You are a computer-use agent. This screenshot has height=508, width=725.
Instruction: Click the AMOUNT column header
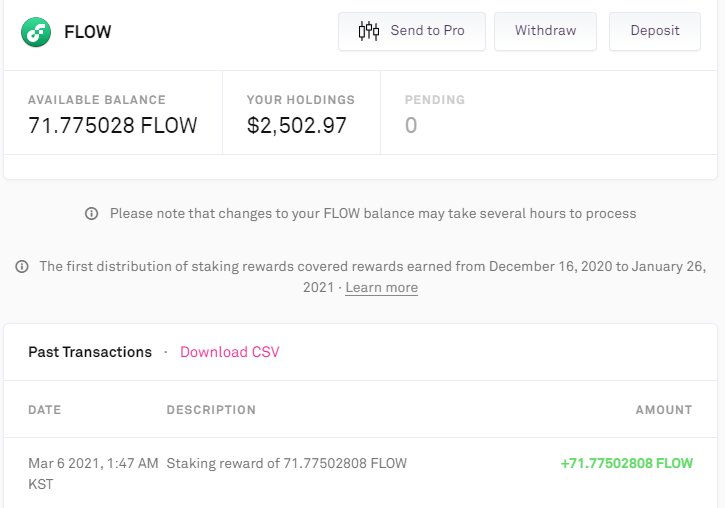664,410
